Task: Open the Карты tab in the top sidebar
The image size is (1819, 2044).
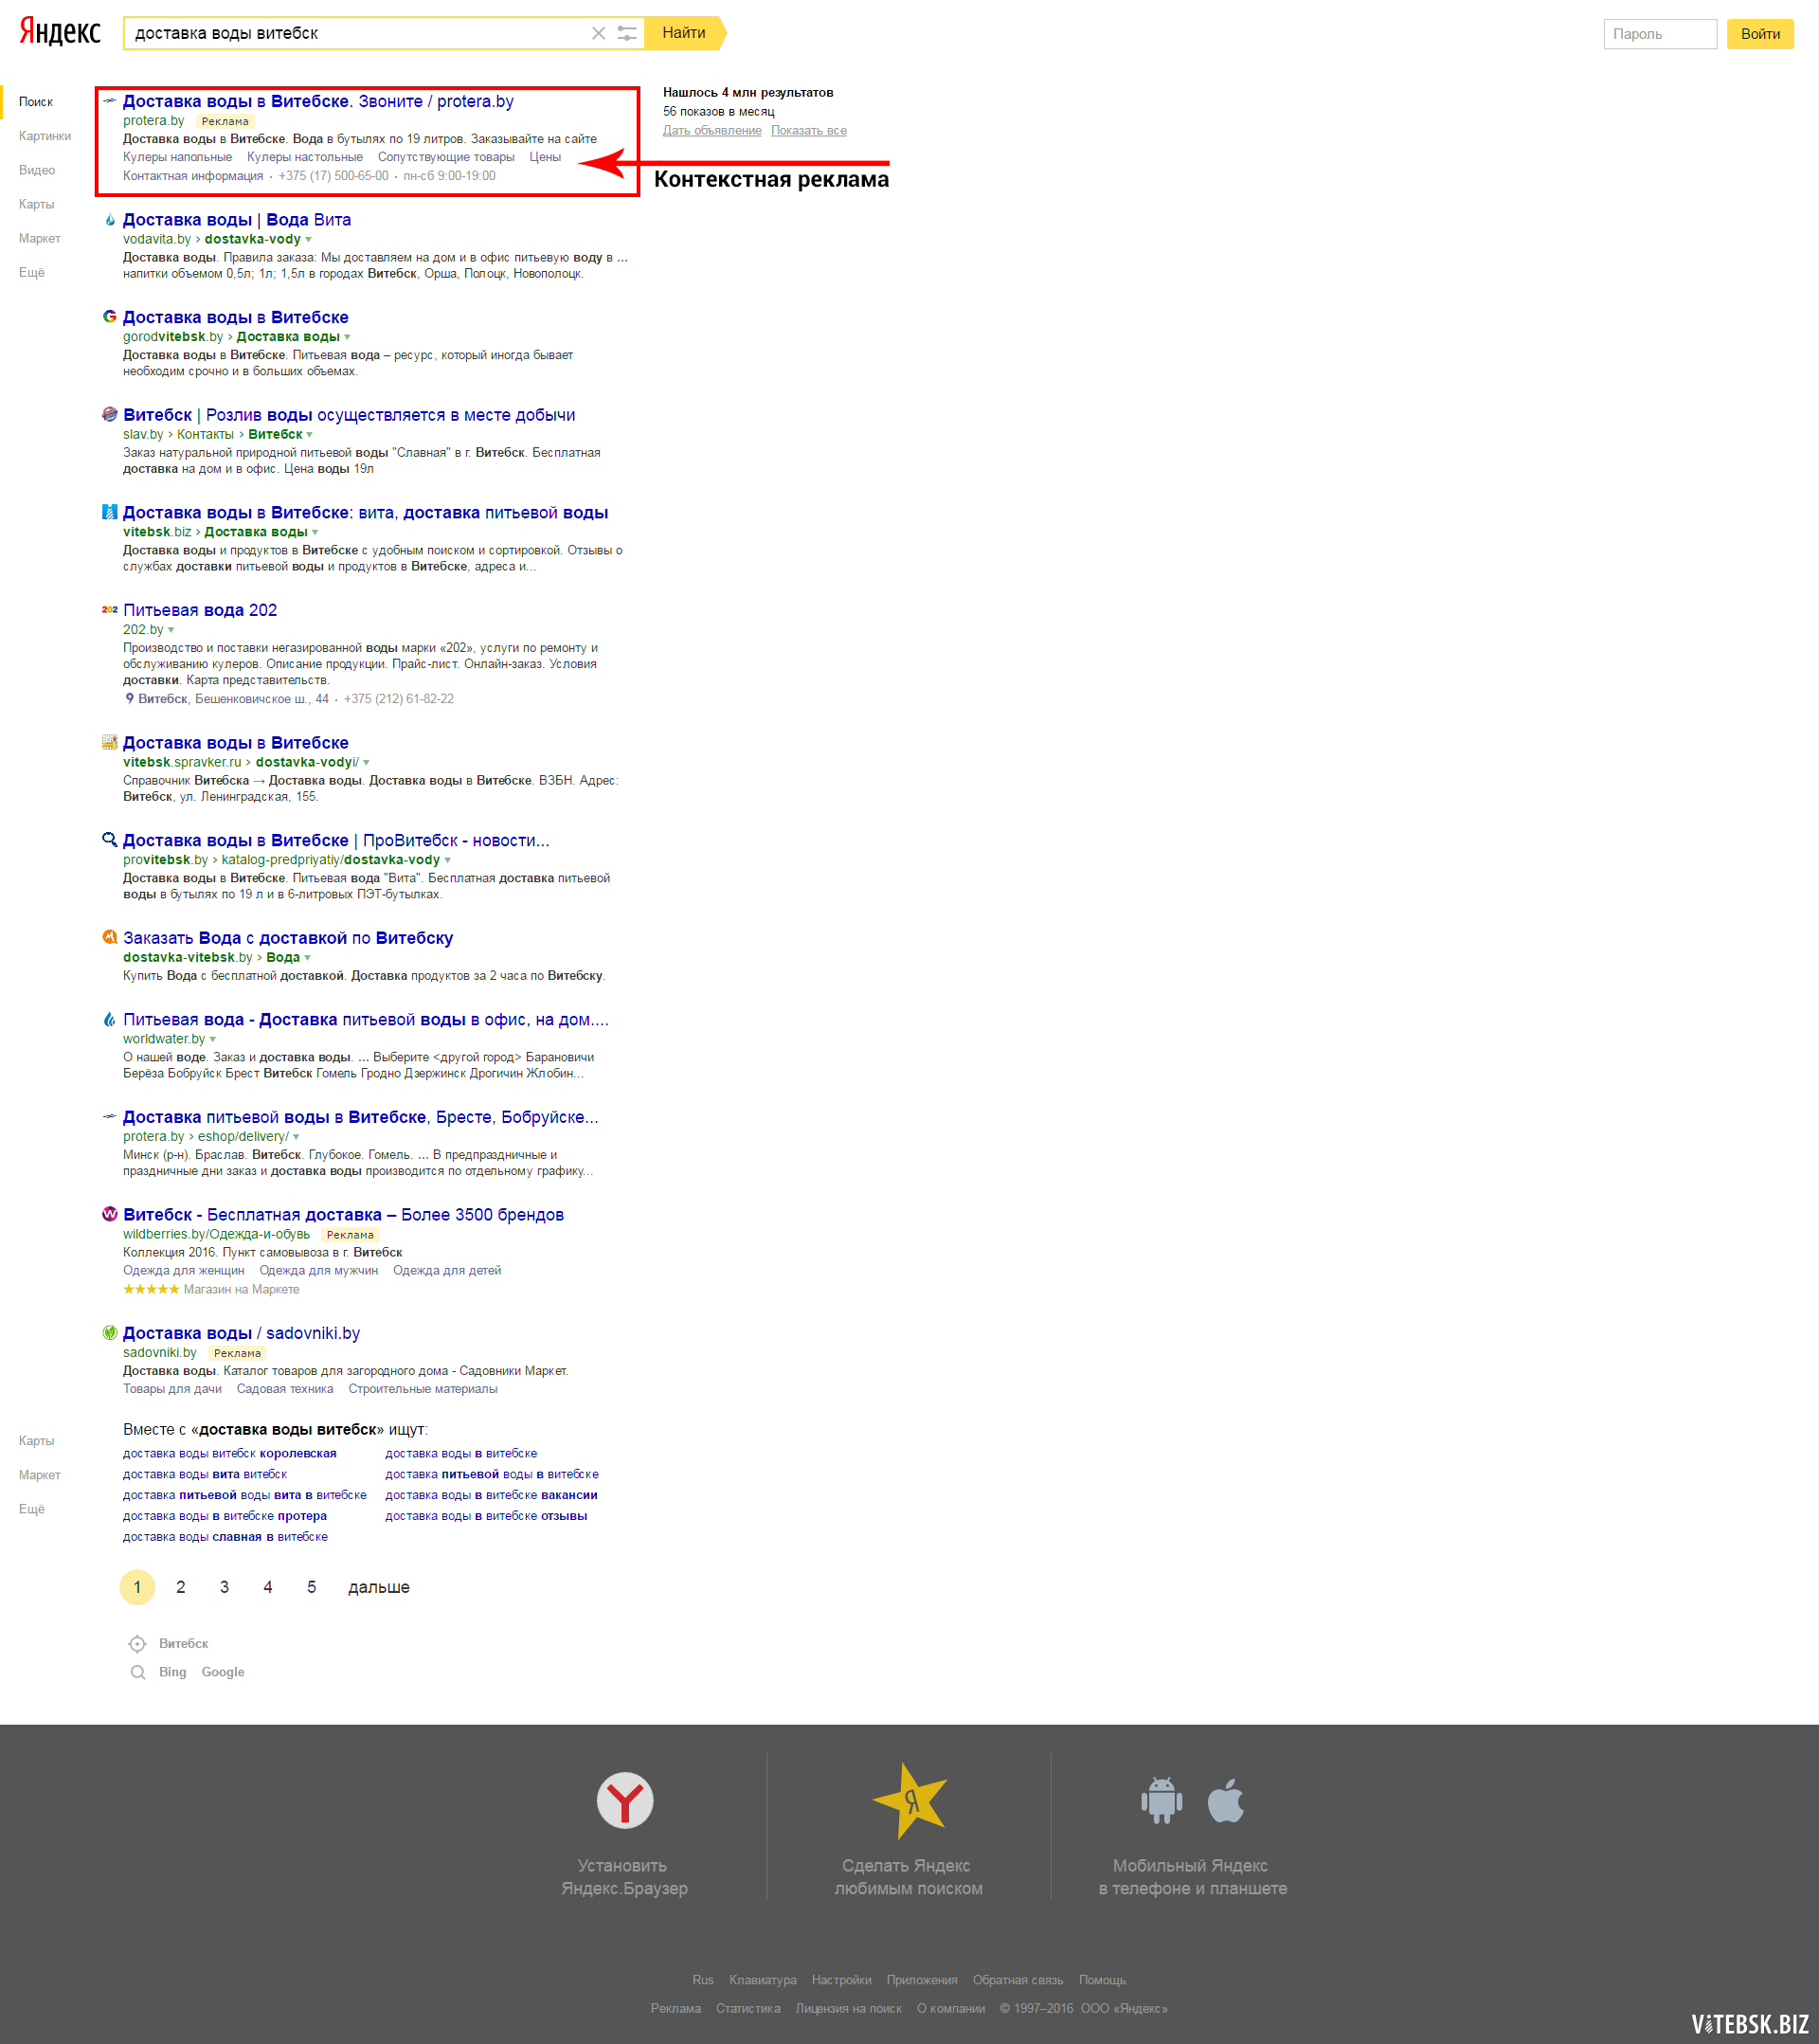Action: 37,204
